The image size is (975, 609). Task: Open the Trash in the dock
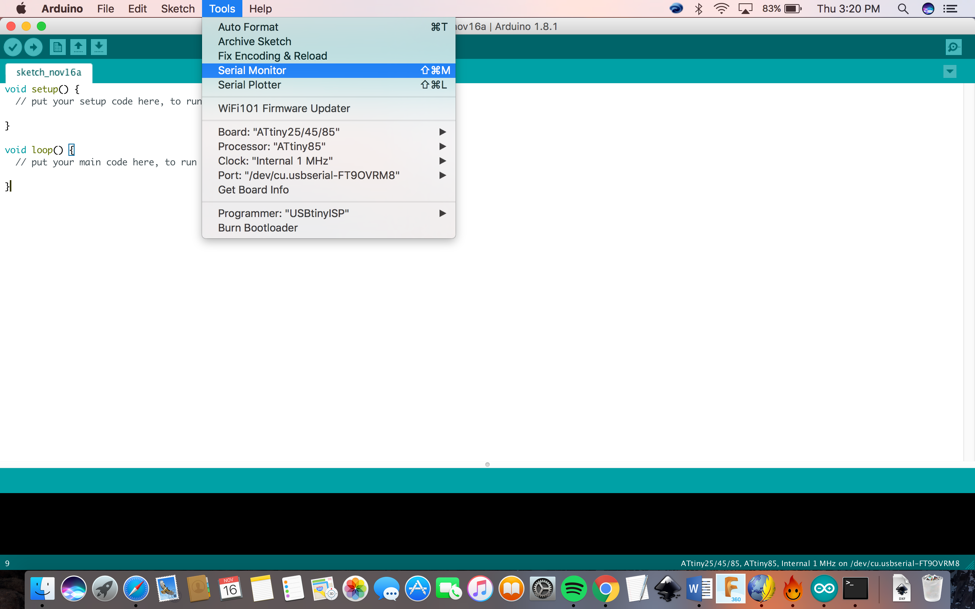pos(932,588)
